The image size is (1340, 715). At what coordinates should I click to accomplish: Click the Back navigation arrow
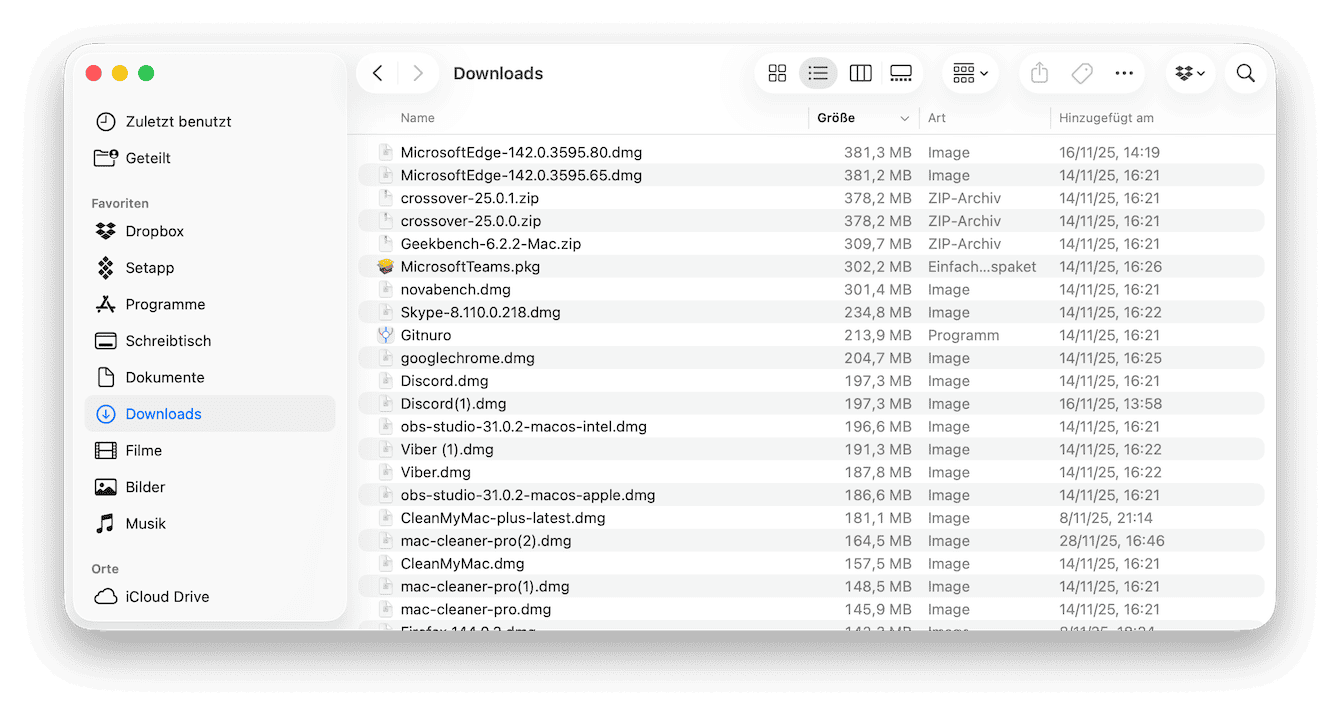[377, 73]
